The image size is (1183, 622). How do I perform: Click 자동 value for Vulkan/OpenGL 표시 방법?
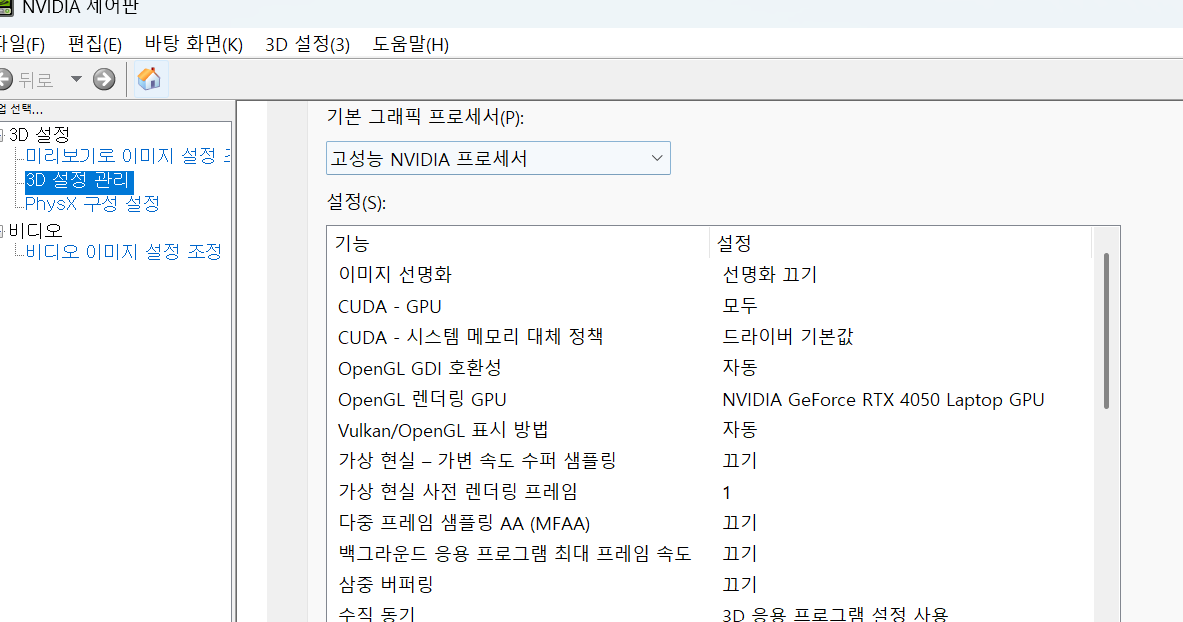[x=740, y=430]
